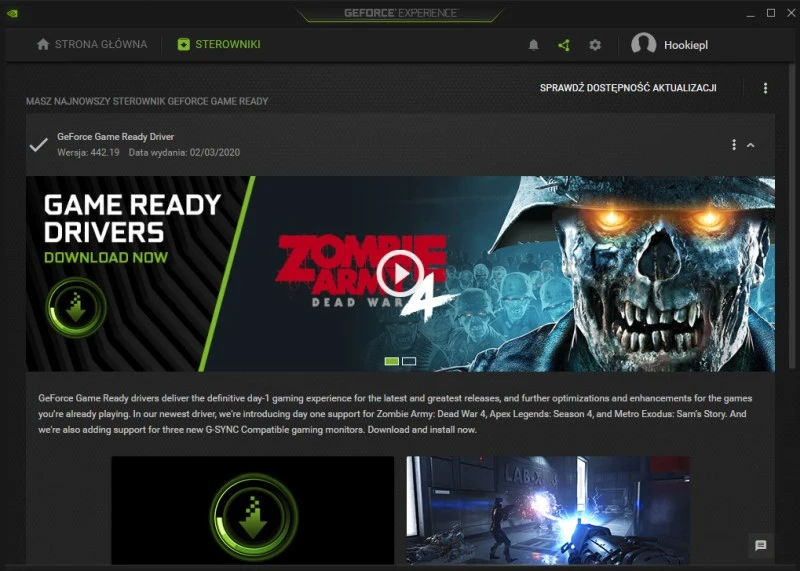Open settings via the gear icon
Screen dimensions: 800x571
595,45
